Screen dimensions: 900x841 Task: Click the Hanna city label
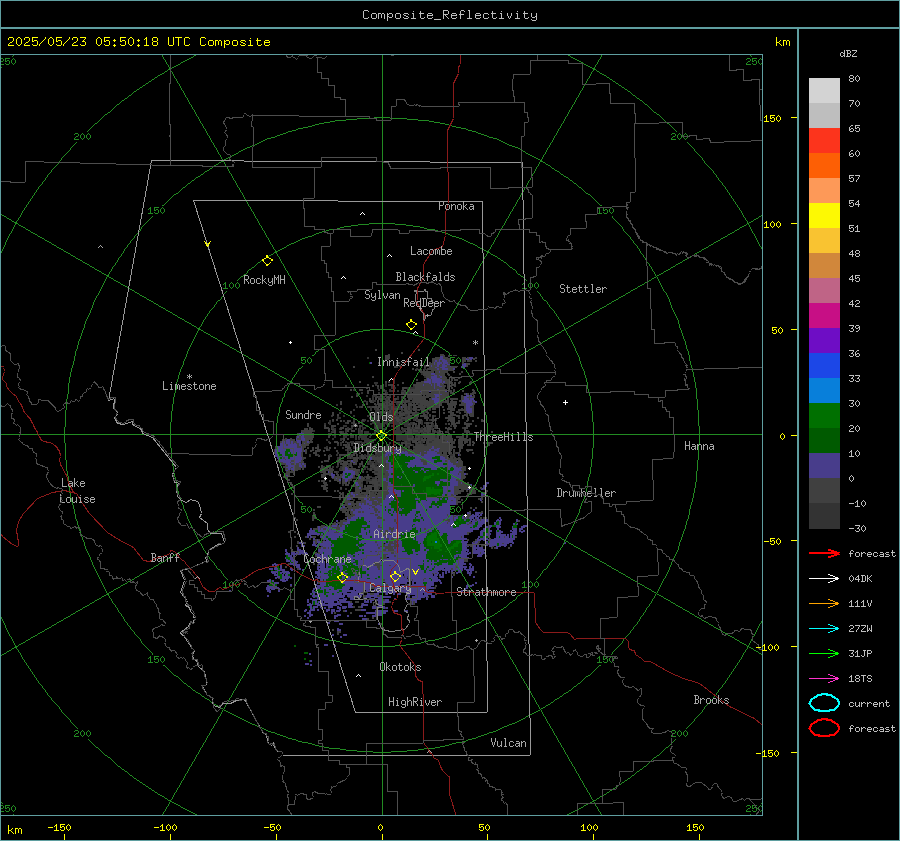(699, 446)
